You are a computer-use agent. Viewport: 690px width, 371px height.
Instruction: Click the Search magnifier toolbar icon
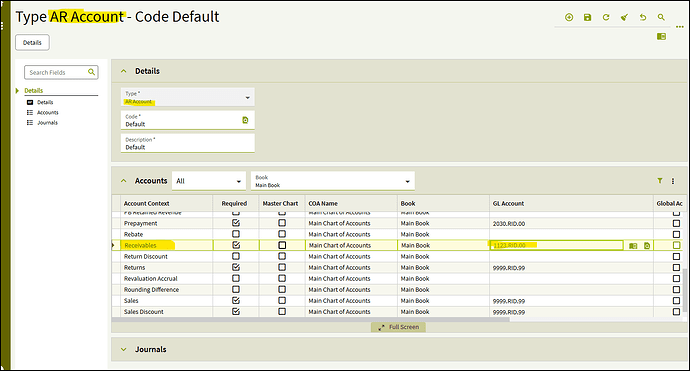point(661,17)
